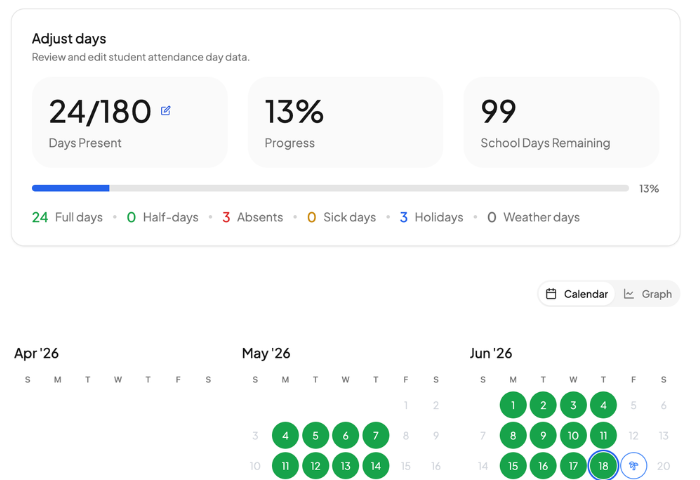Select May 11 green day

click(285, 466)
